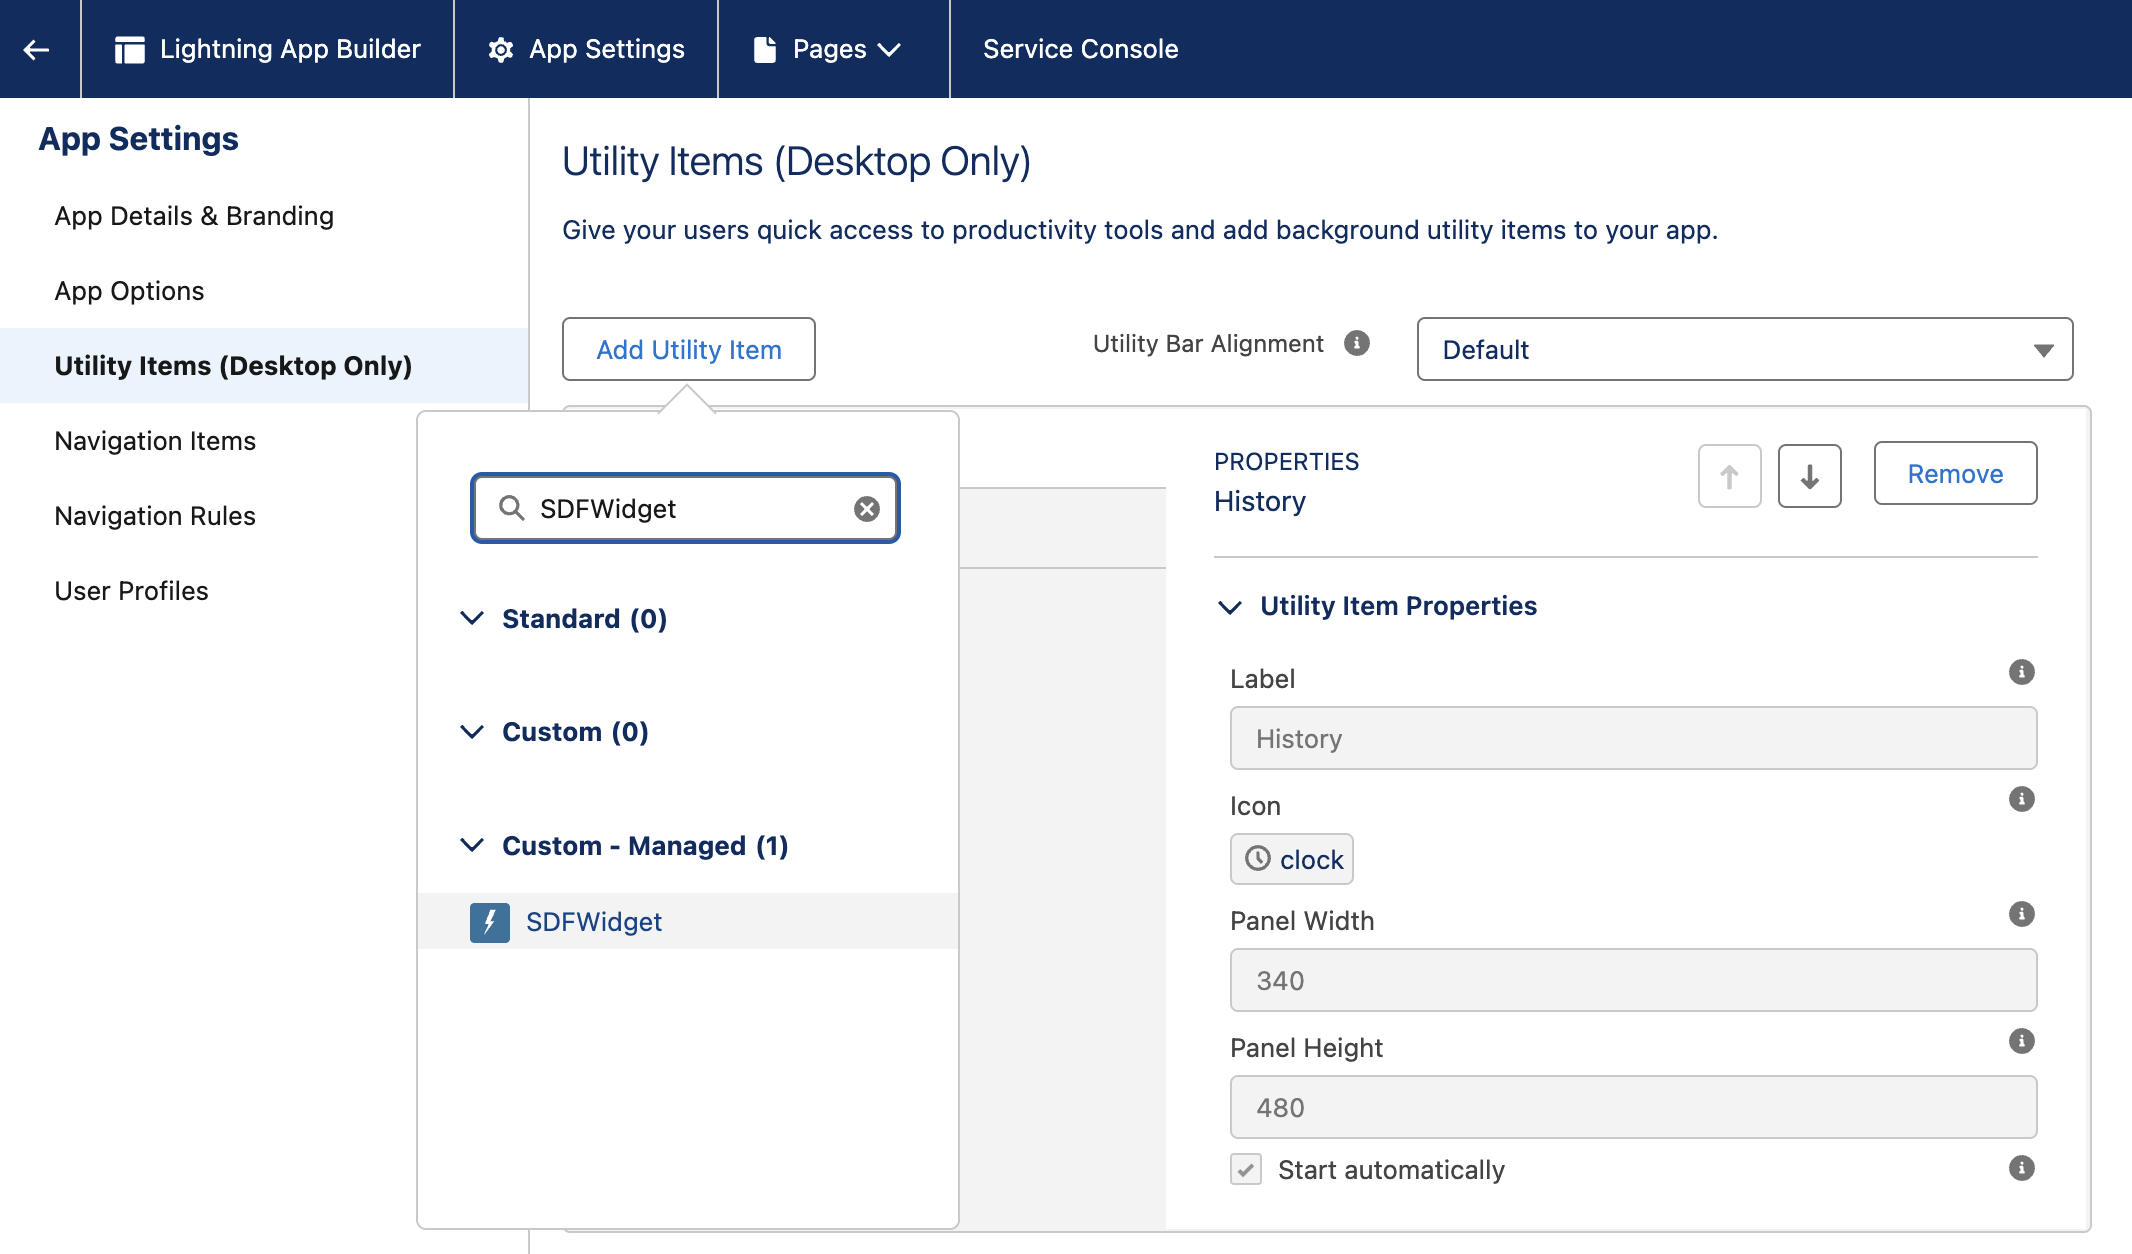Screen dimensions: 2132x1254
Task: Click the SDFWidget search field
Action: click(x=685, y=508)
